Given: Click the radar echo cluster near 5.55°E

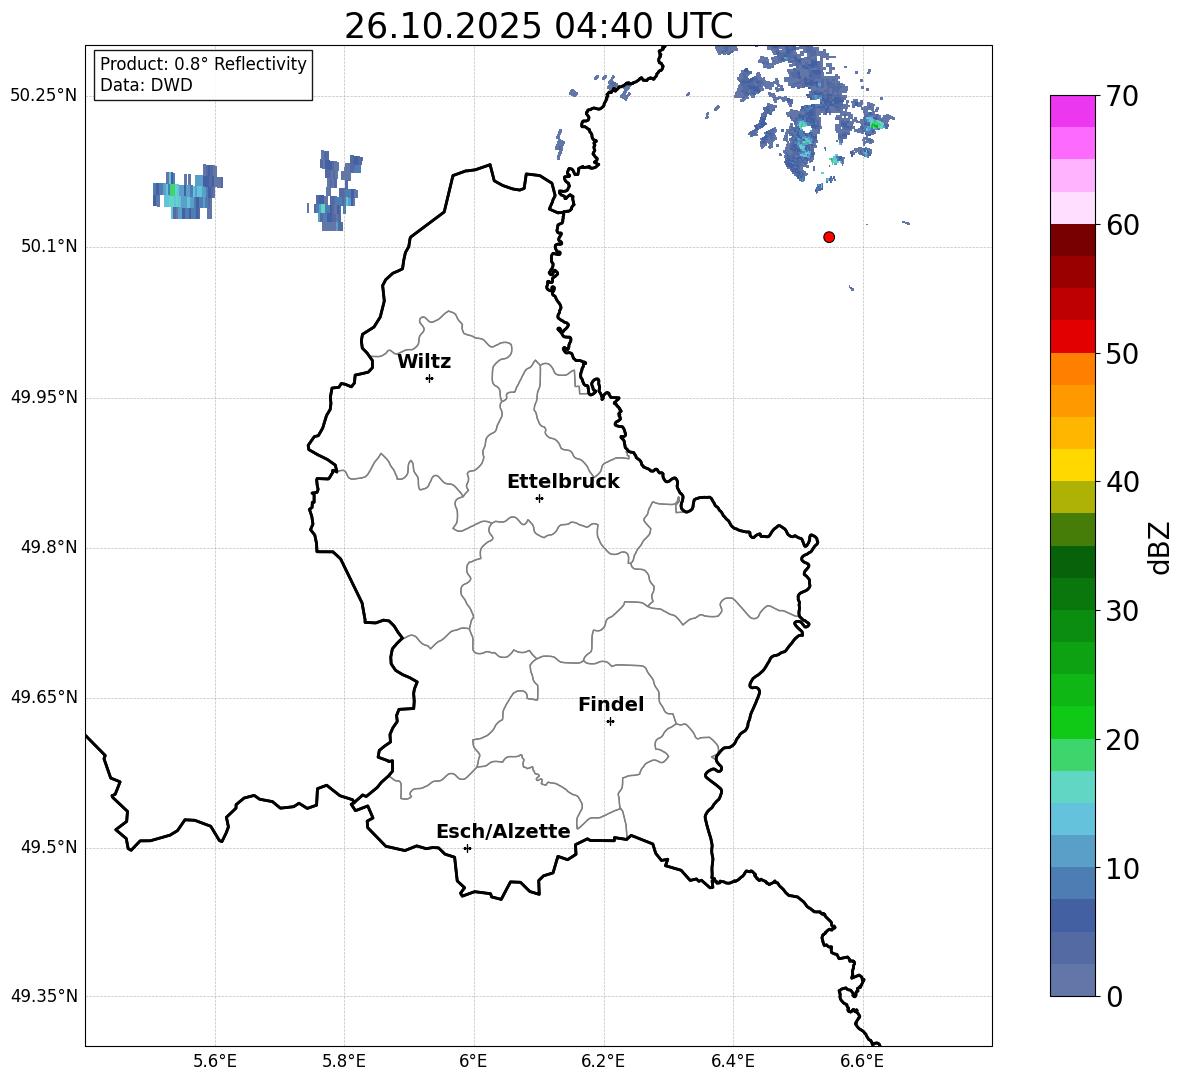Looking at the screenshot, I should [187, 192].
